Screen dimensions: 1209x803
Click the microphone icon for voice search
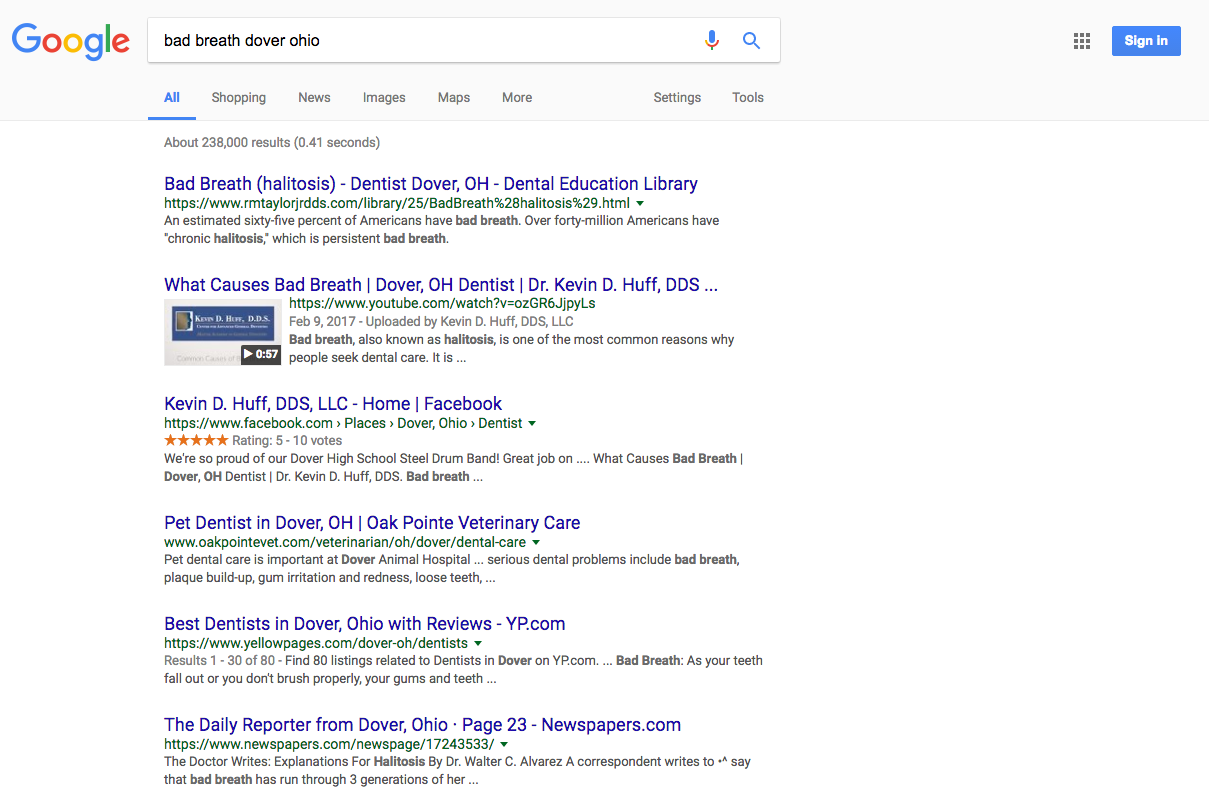711,40
